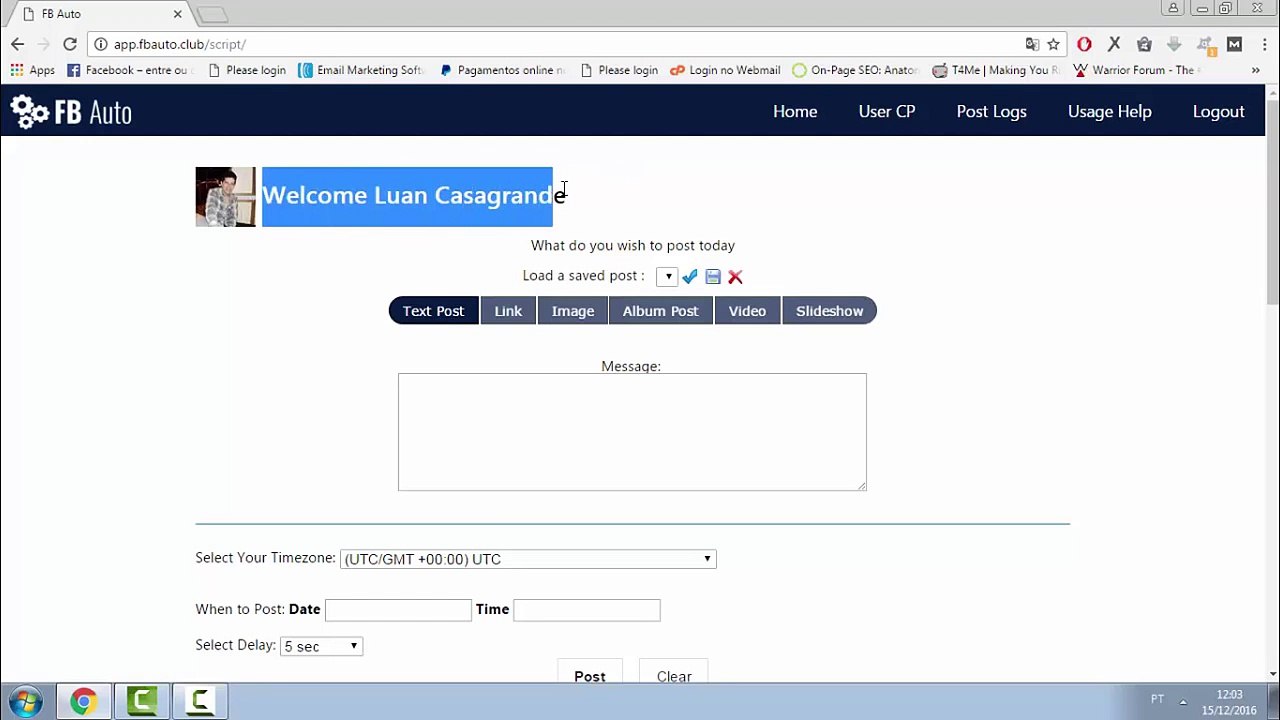Click the M extension icon in toolbar
Image resolution: width=1280 pixels, height=720 pixels.
tap(1234, 44)
